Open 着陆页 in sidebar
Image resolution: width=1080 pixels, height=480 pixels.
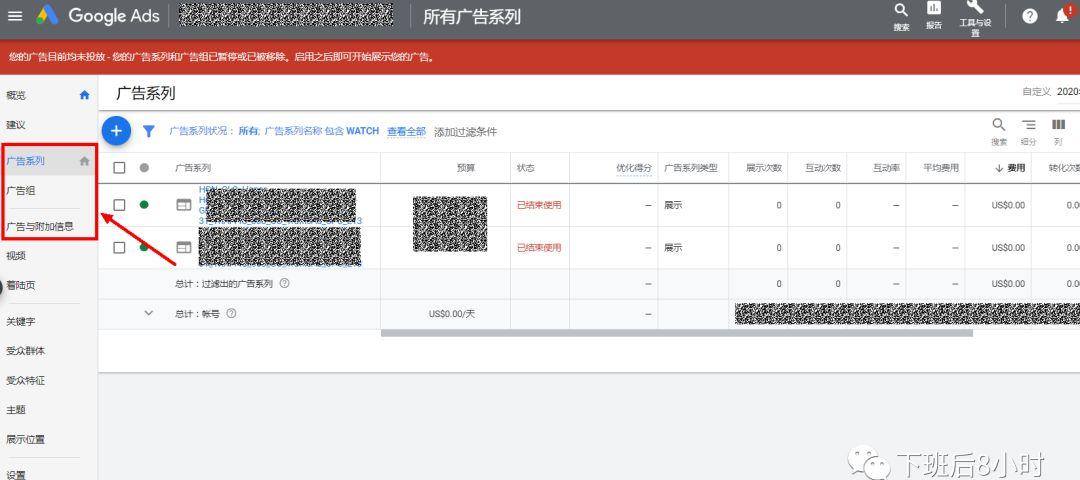pyautogui.click(x=21, y=285)
